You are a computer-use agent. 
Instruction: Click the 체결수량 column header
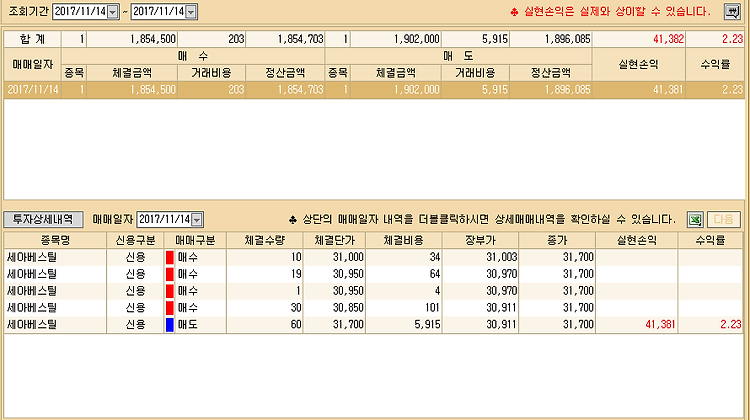point(265,240)
